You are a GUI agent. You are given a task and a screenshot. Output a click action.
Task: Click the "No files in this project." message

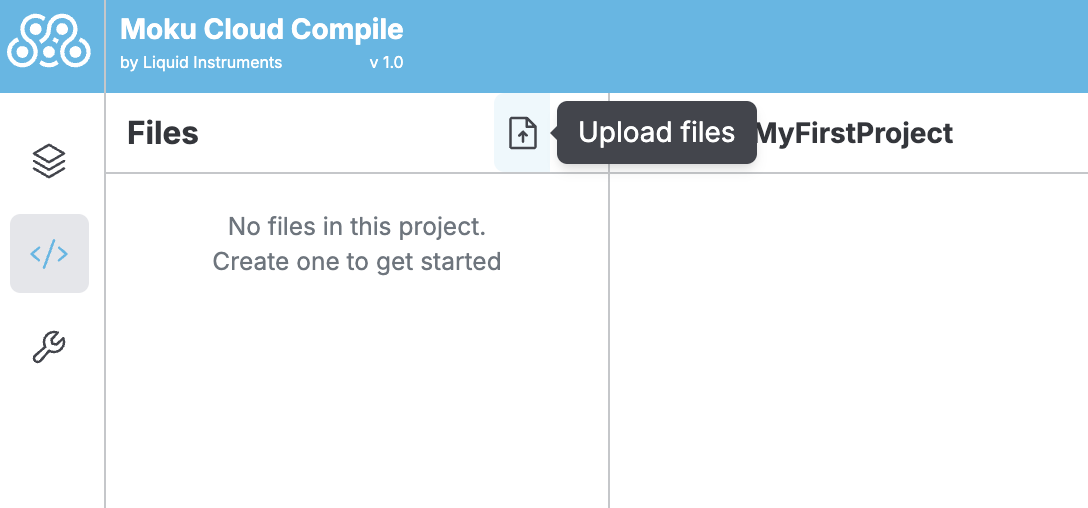tap(357, 227)
